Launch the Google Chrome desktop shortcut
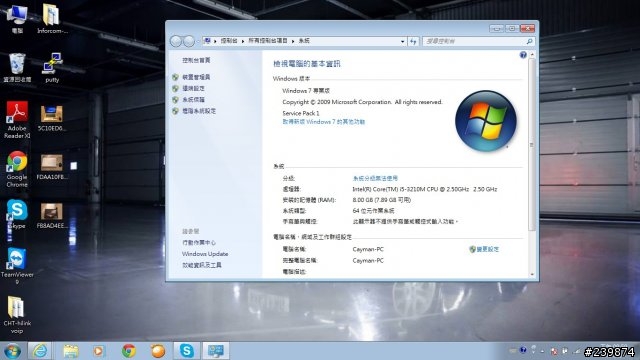The width and height of the screenshot is (640, 360). click(x=17, y=169)
